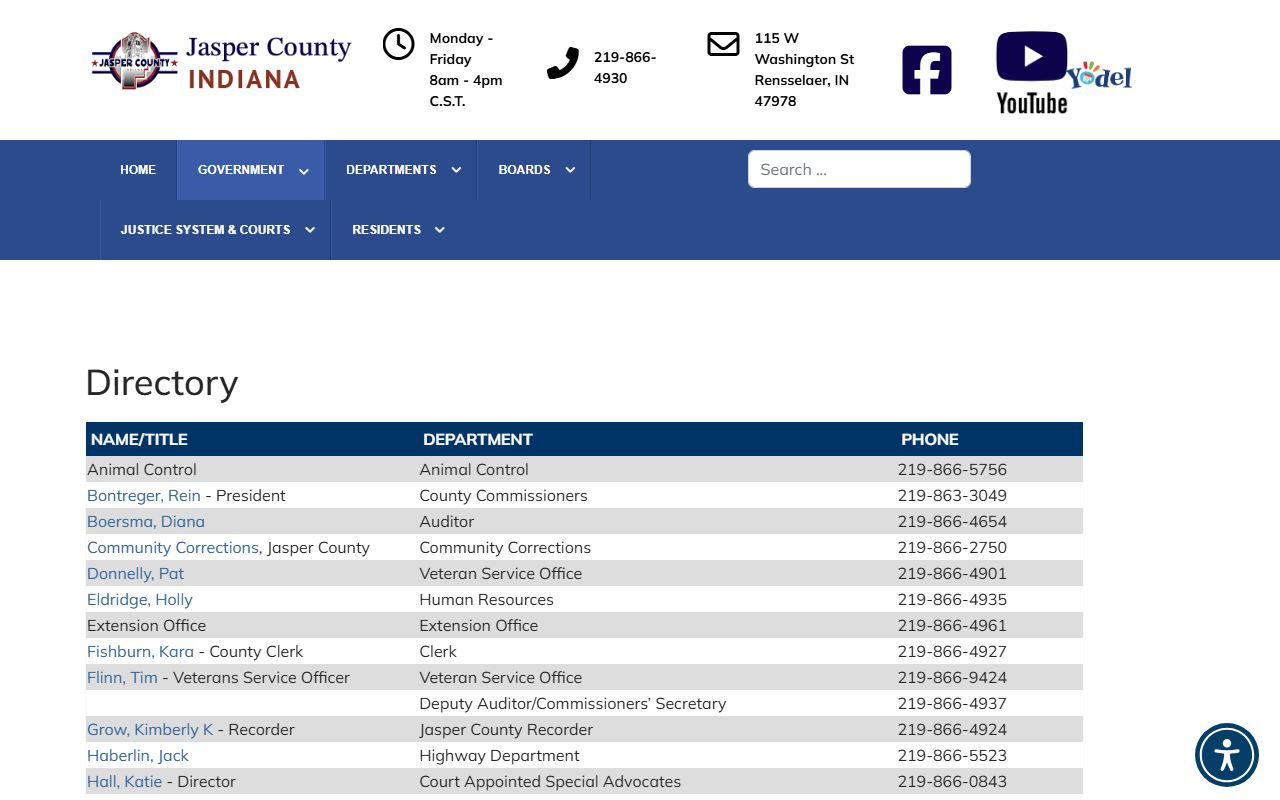1280x800 pixels.
Task: Open the Boards menu
Action: (524, 170)
